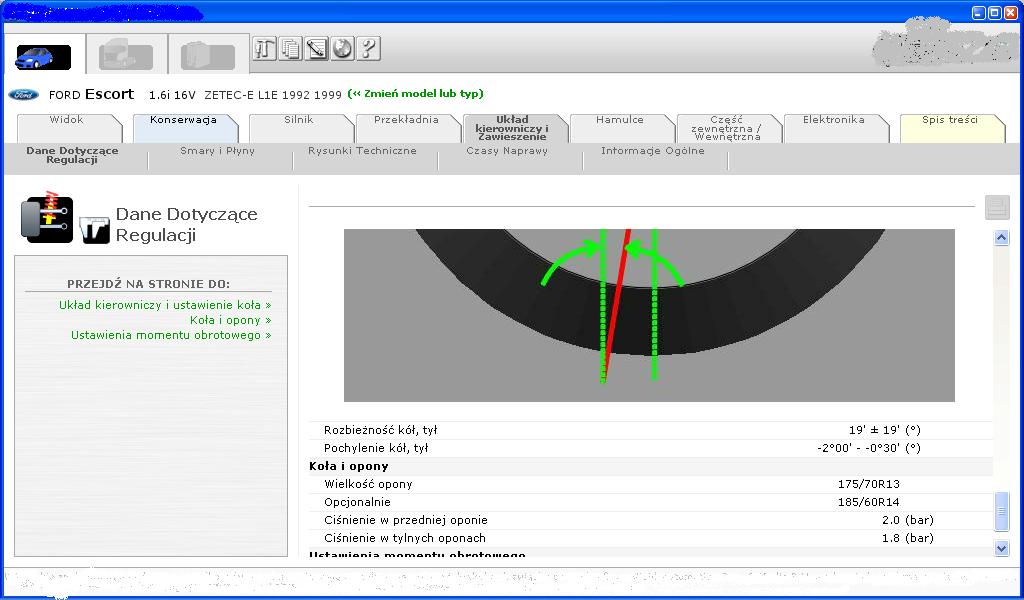
Task: Open the Elektronika tab
Action: (833, 120)
